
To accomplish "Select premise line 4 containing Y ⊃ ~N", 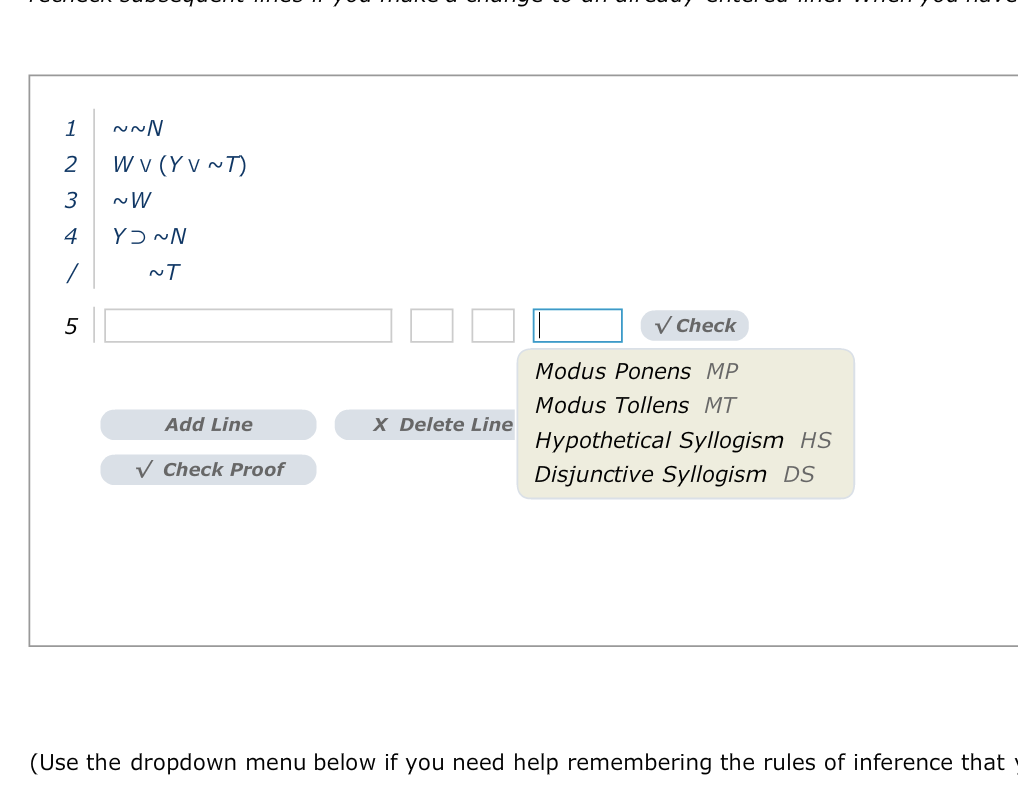I will [150, 236].
